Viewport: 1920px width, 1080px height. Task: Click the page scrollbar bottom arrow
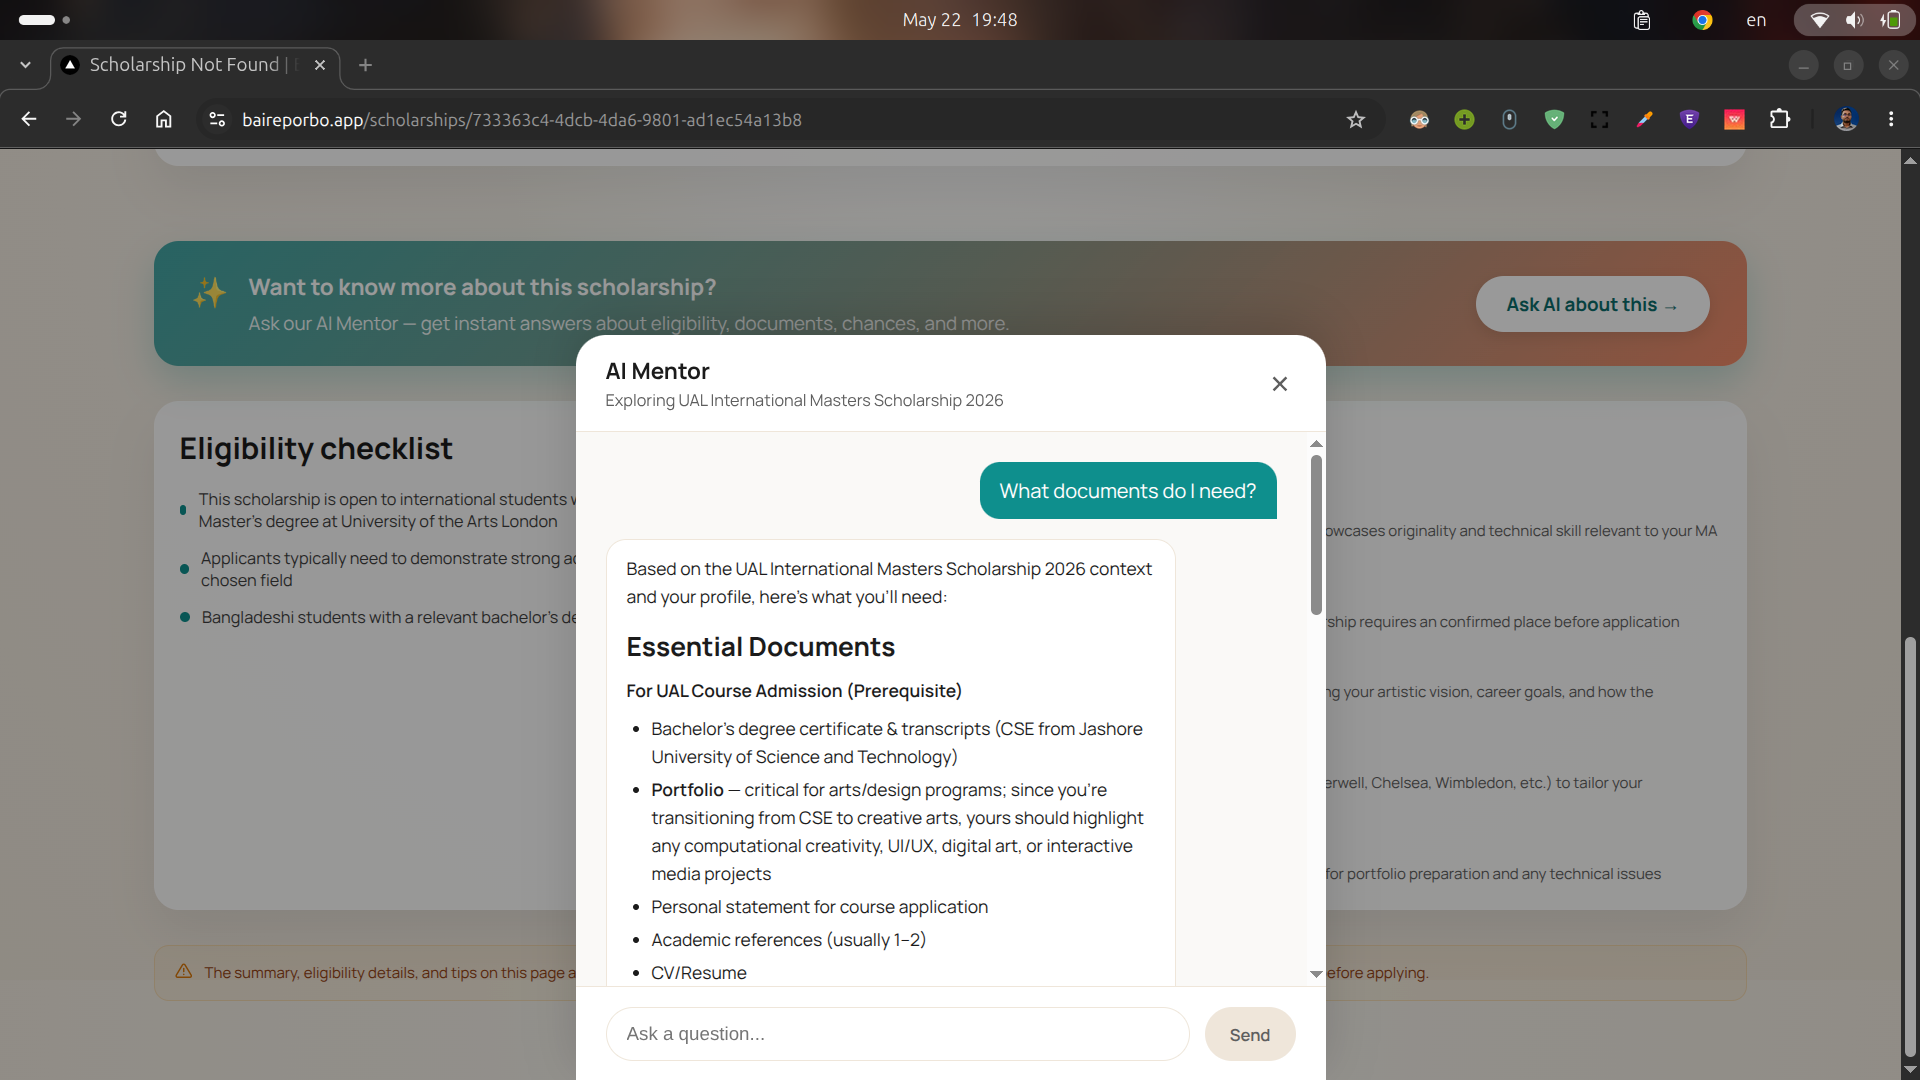tap(1910, 1070)
